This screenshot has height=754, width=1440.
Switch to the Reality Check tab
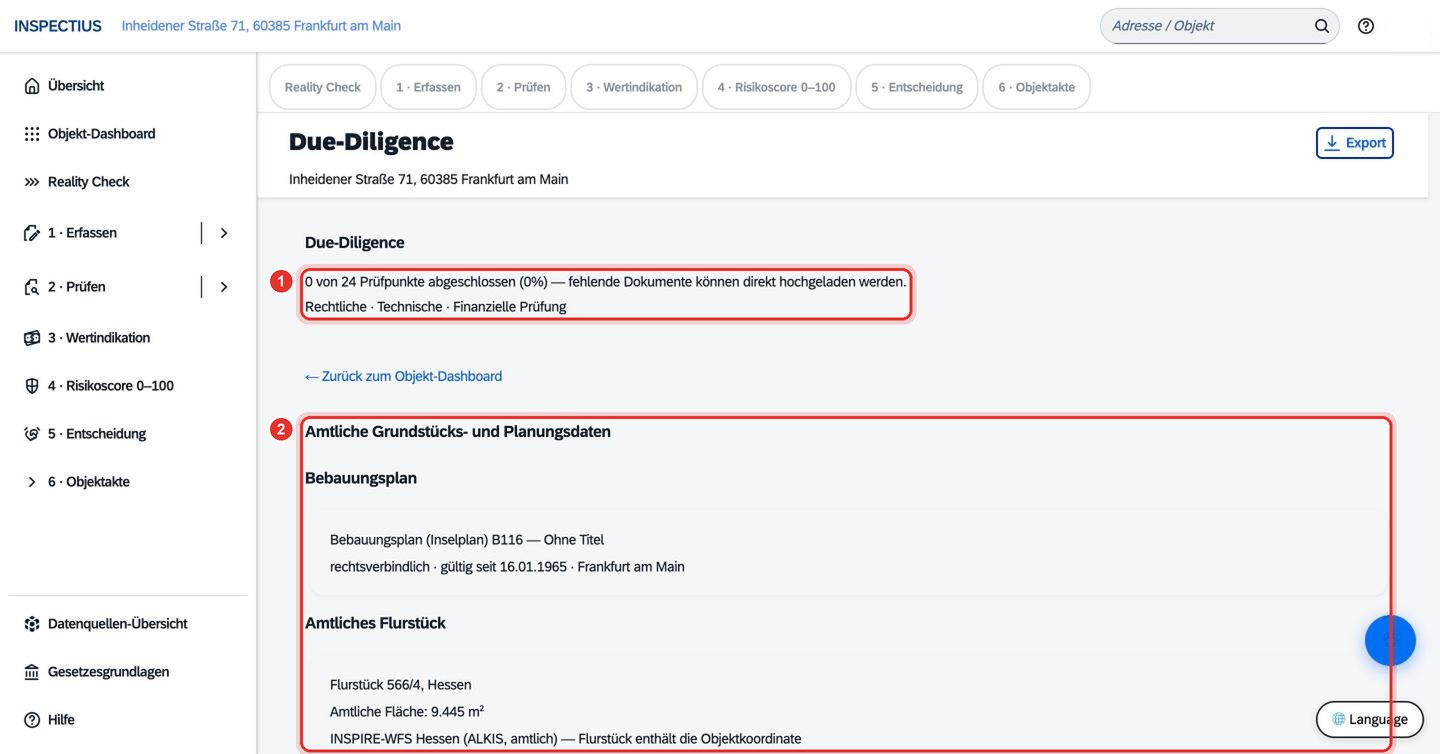[323, 87]
